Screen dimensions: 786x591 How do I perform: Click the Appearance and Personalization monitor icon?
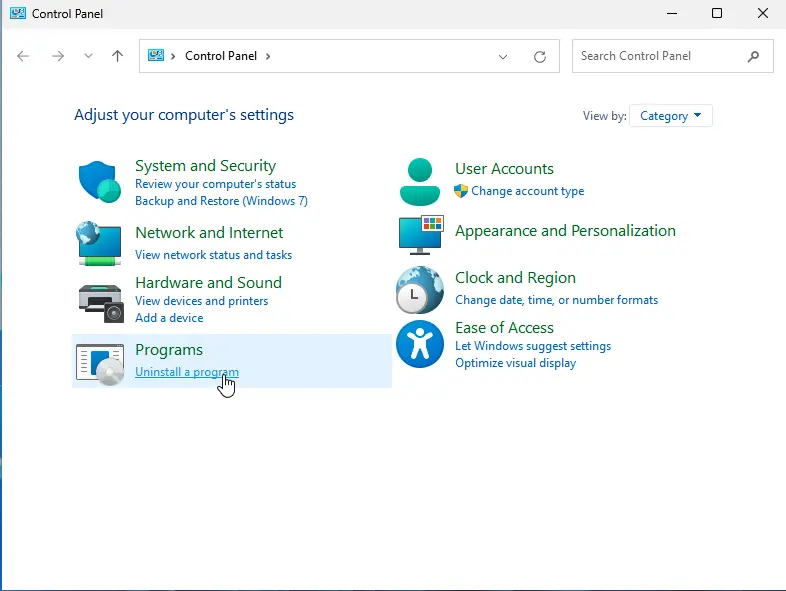click(x=420, y=234)
